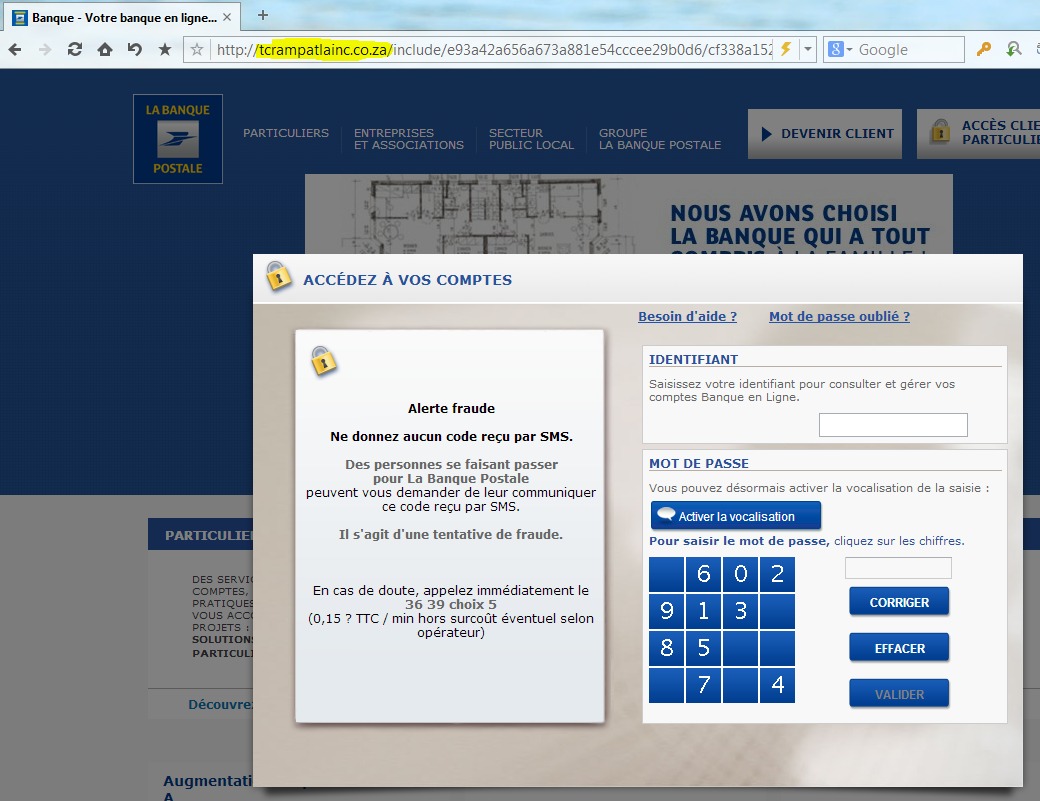Open the Mot de passe oublié link
This screenshot has height=801, width=1040.
[x=839, y=316]
